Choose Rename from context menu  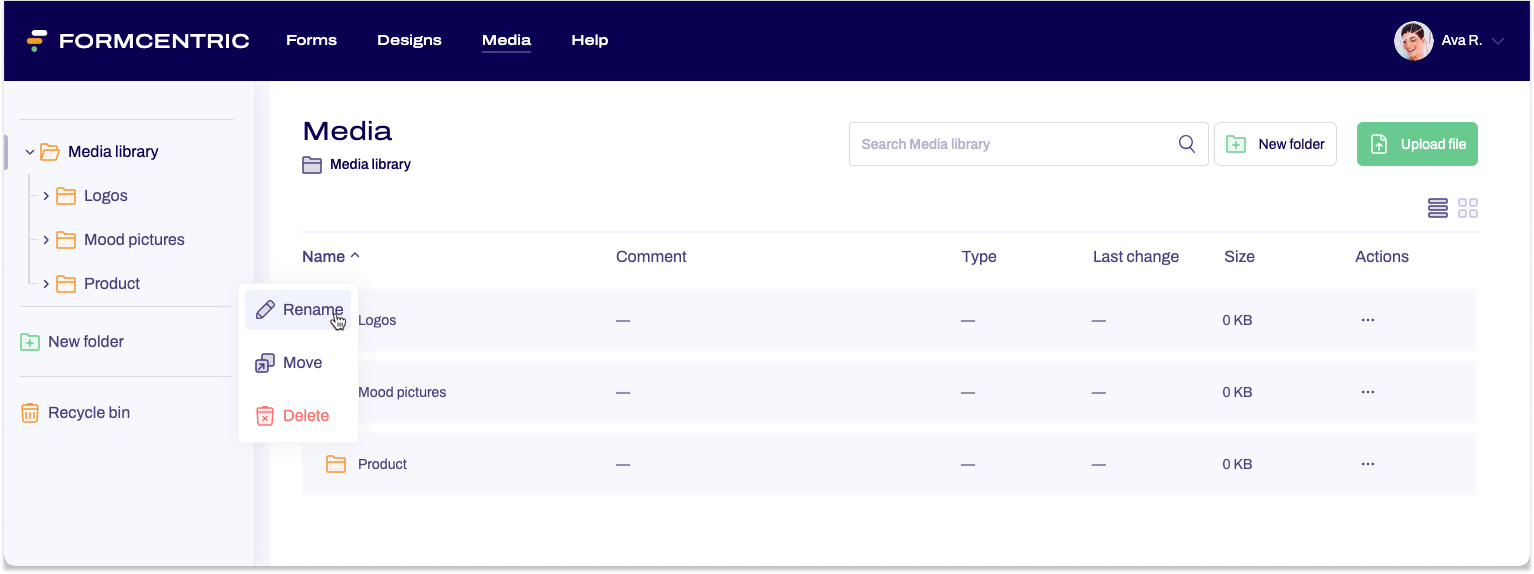point(298,310)
